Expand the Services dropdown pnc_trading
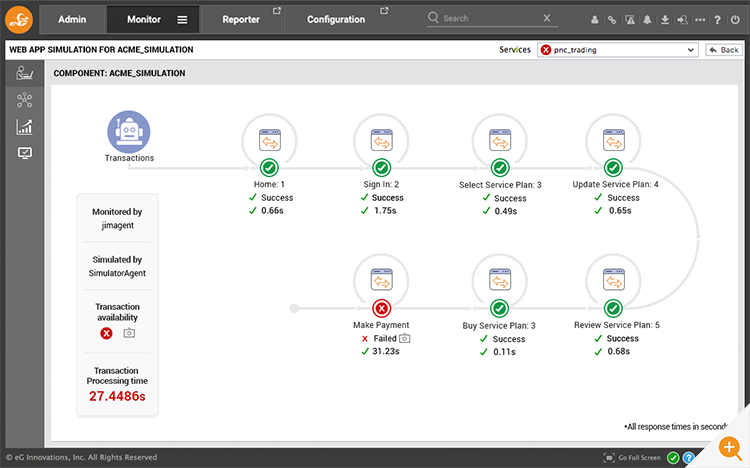The image size is (750, 468). pyautogui.click(x=618, y=50)
